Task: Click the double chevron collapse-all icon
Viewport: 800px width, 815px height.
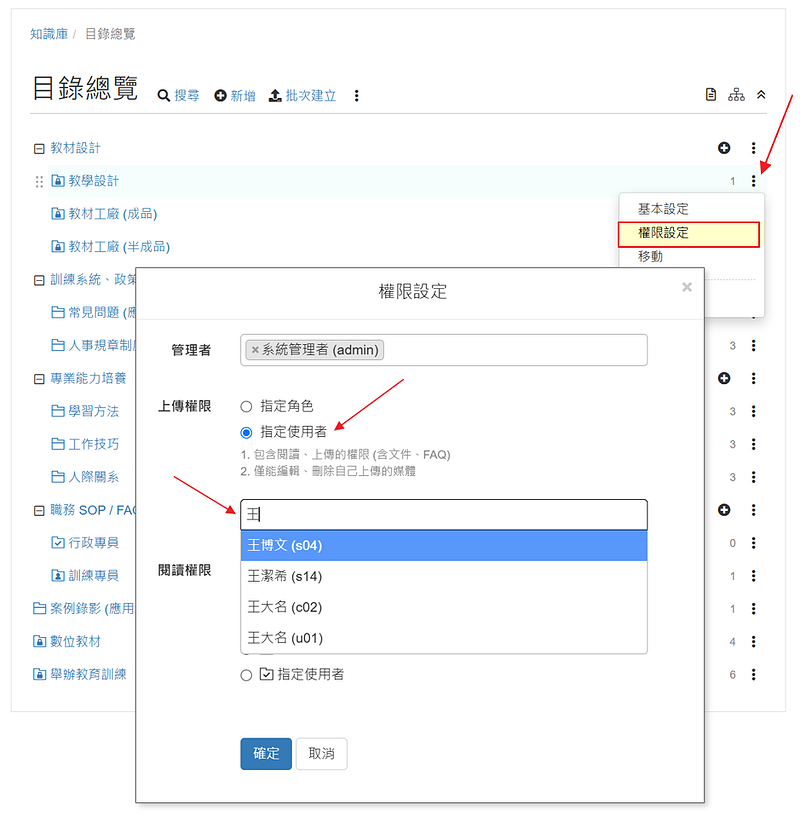Action: 761,95
